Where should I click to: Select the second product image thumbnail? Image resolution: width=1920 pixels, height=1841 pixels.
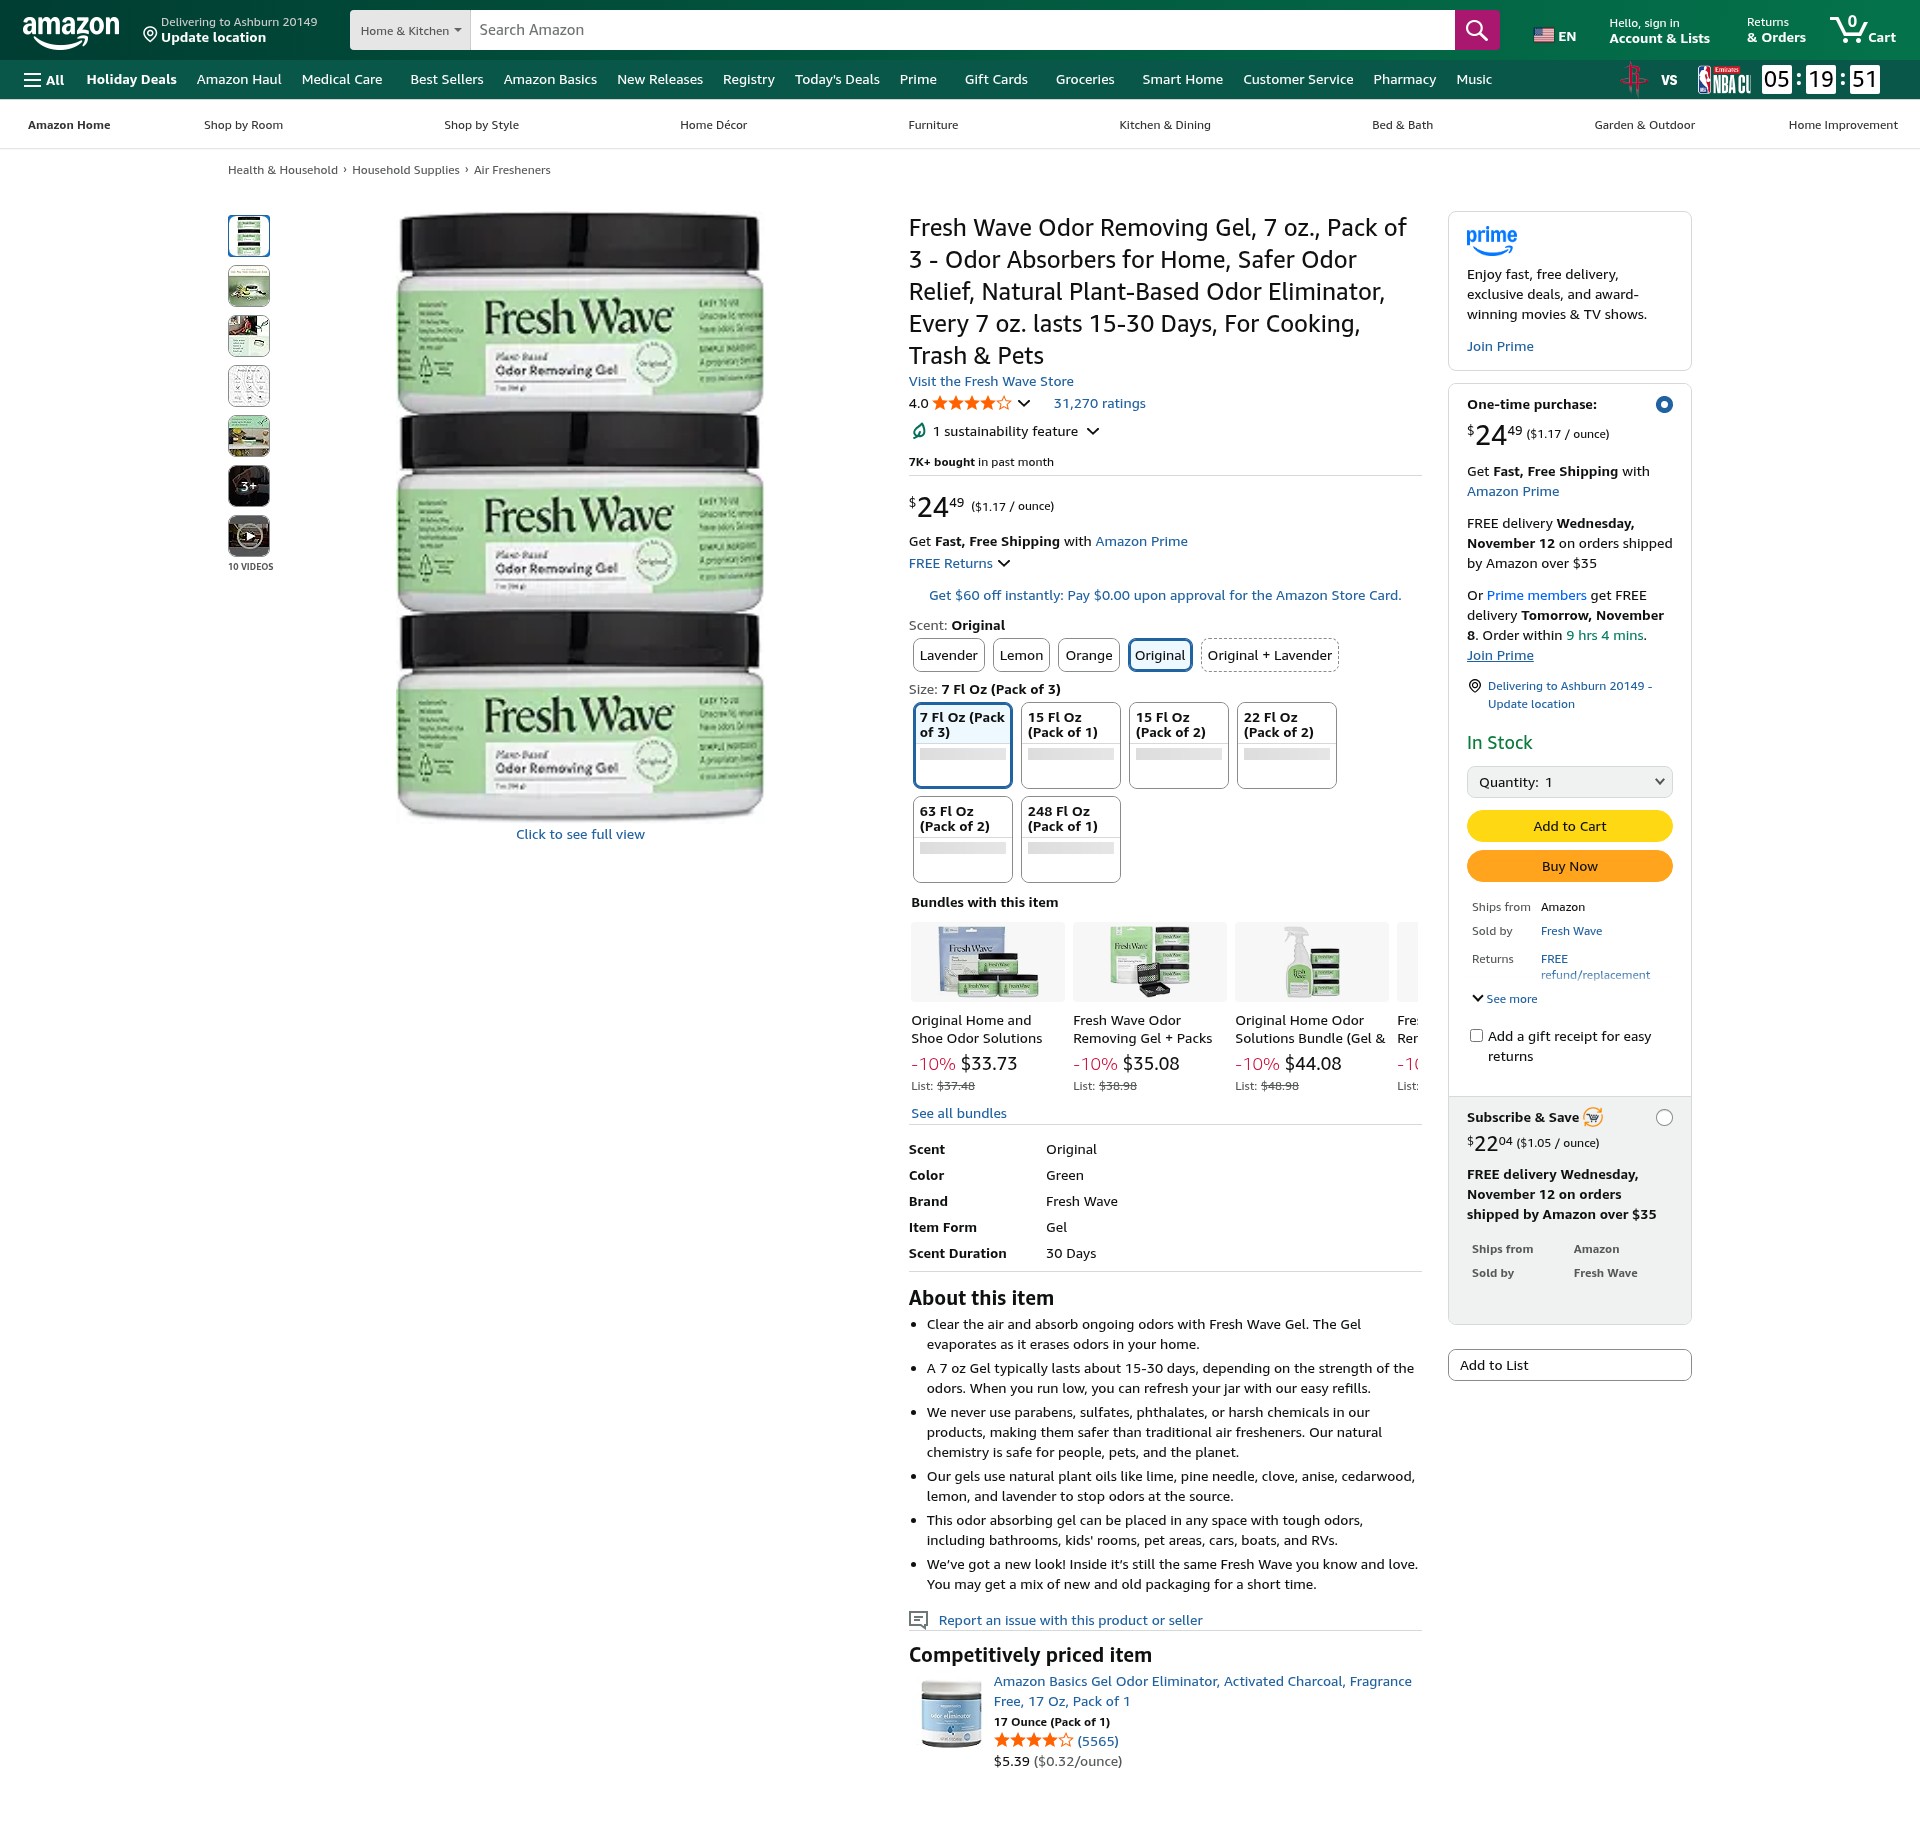pos(249,286)
